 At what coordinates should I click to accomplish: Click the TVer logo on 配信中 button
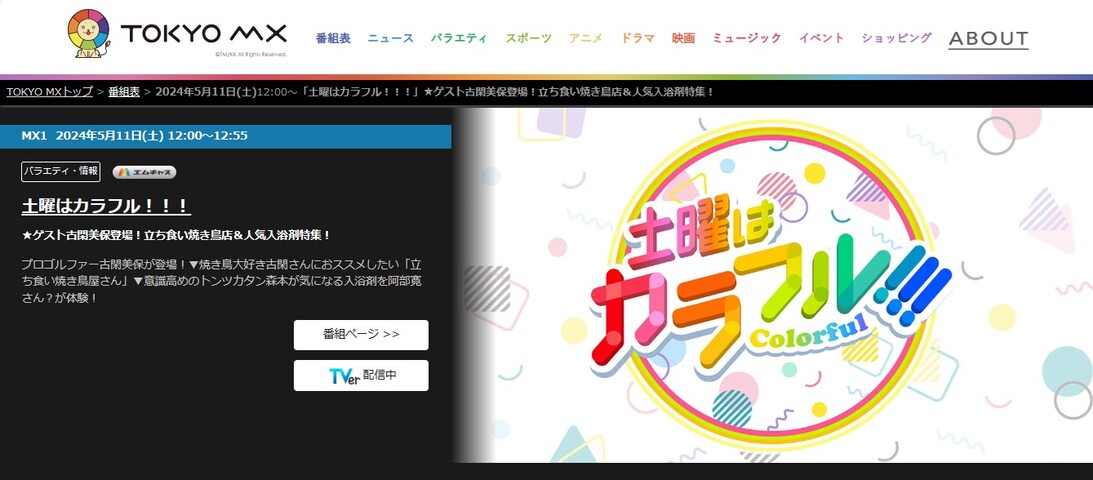point(344,376)
